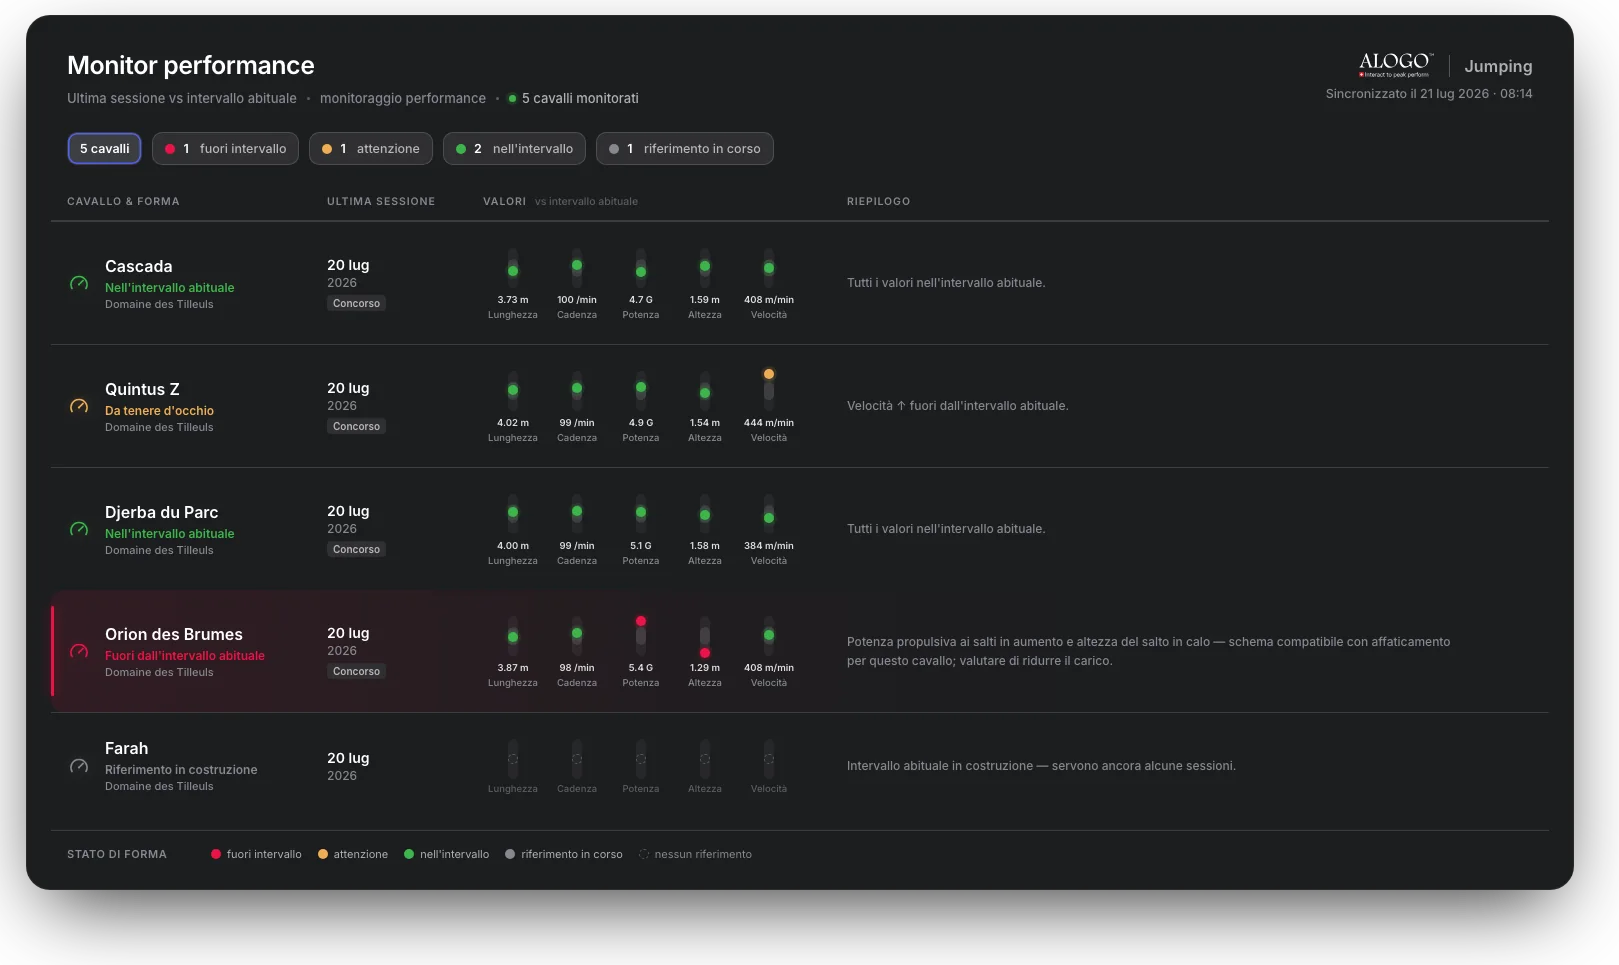Click 'Riferimento in costruzione' status for Farah
The width and height of the screenshot is (1619, 965).
tap(181, 769)
